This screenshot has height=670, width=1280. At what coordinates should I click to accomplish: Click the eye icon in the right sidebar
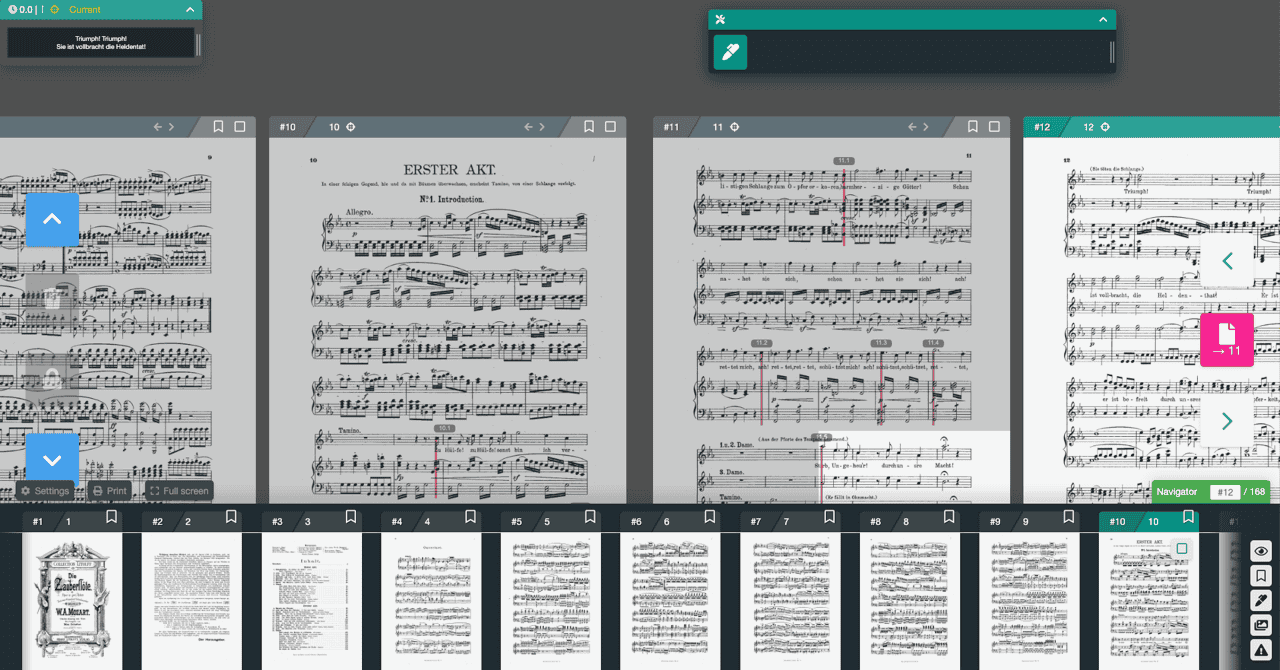click(1261, 551)
